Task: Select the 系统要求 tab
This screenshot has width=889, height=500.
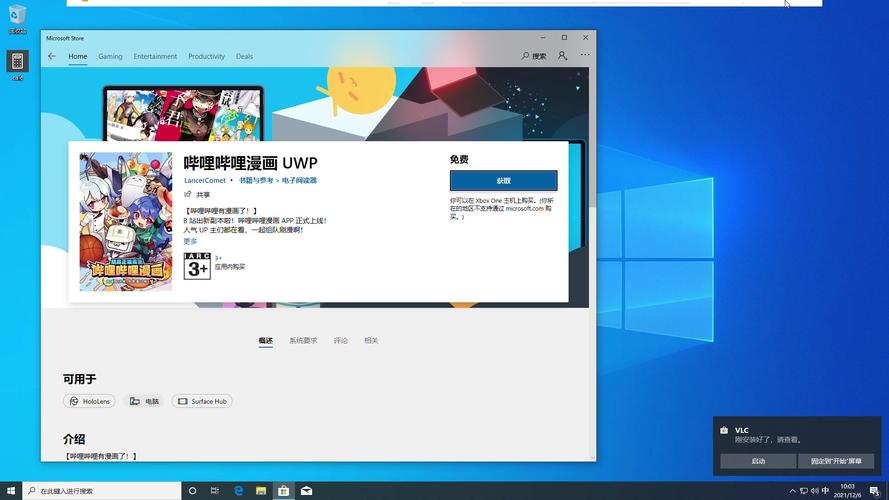Action: click(x=303, y=341)
